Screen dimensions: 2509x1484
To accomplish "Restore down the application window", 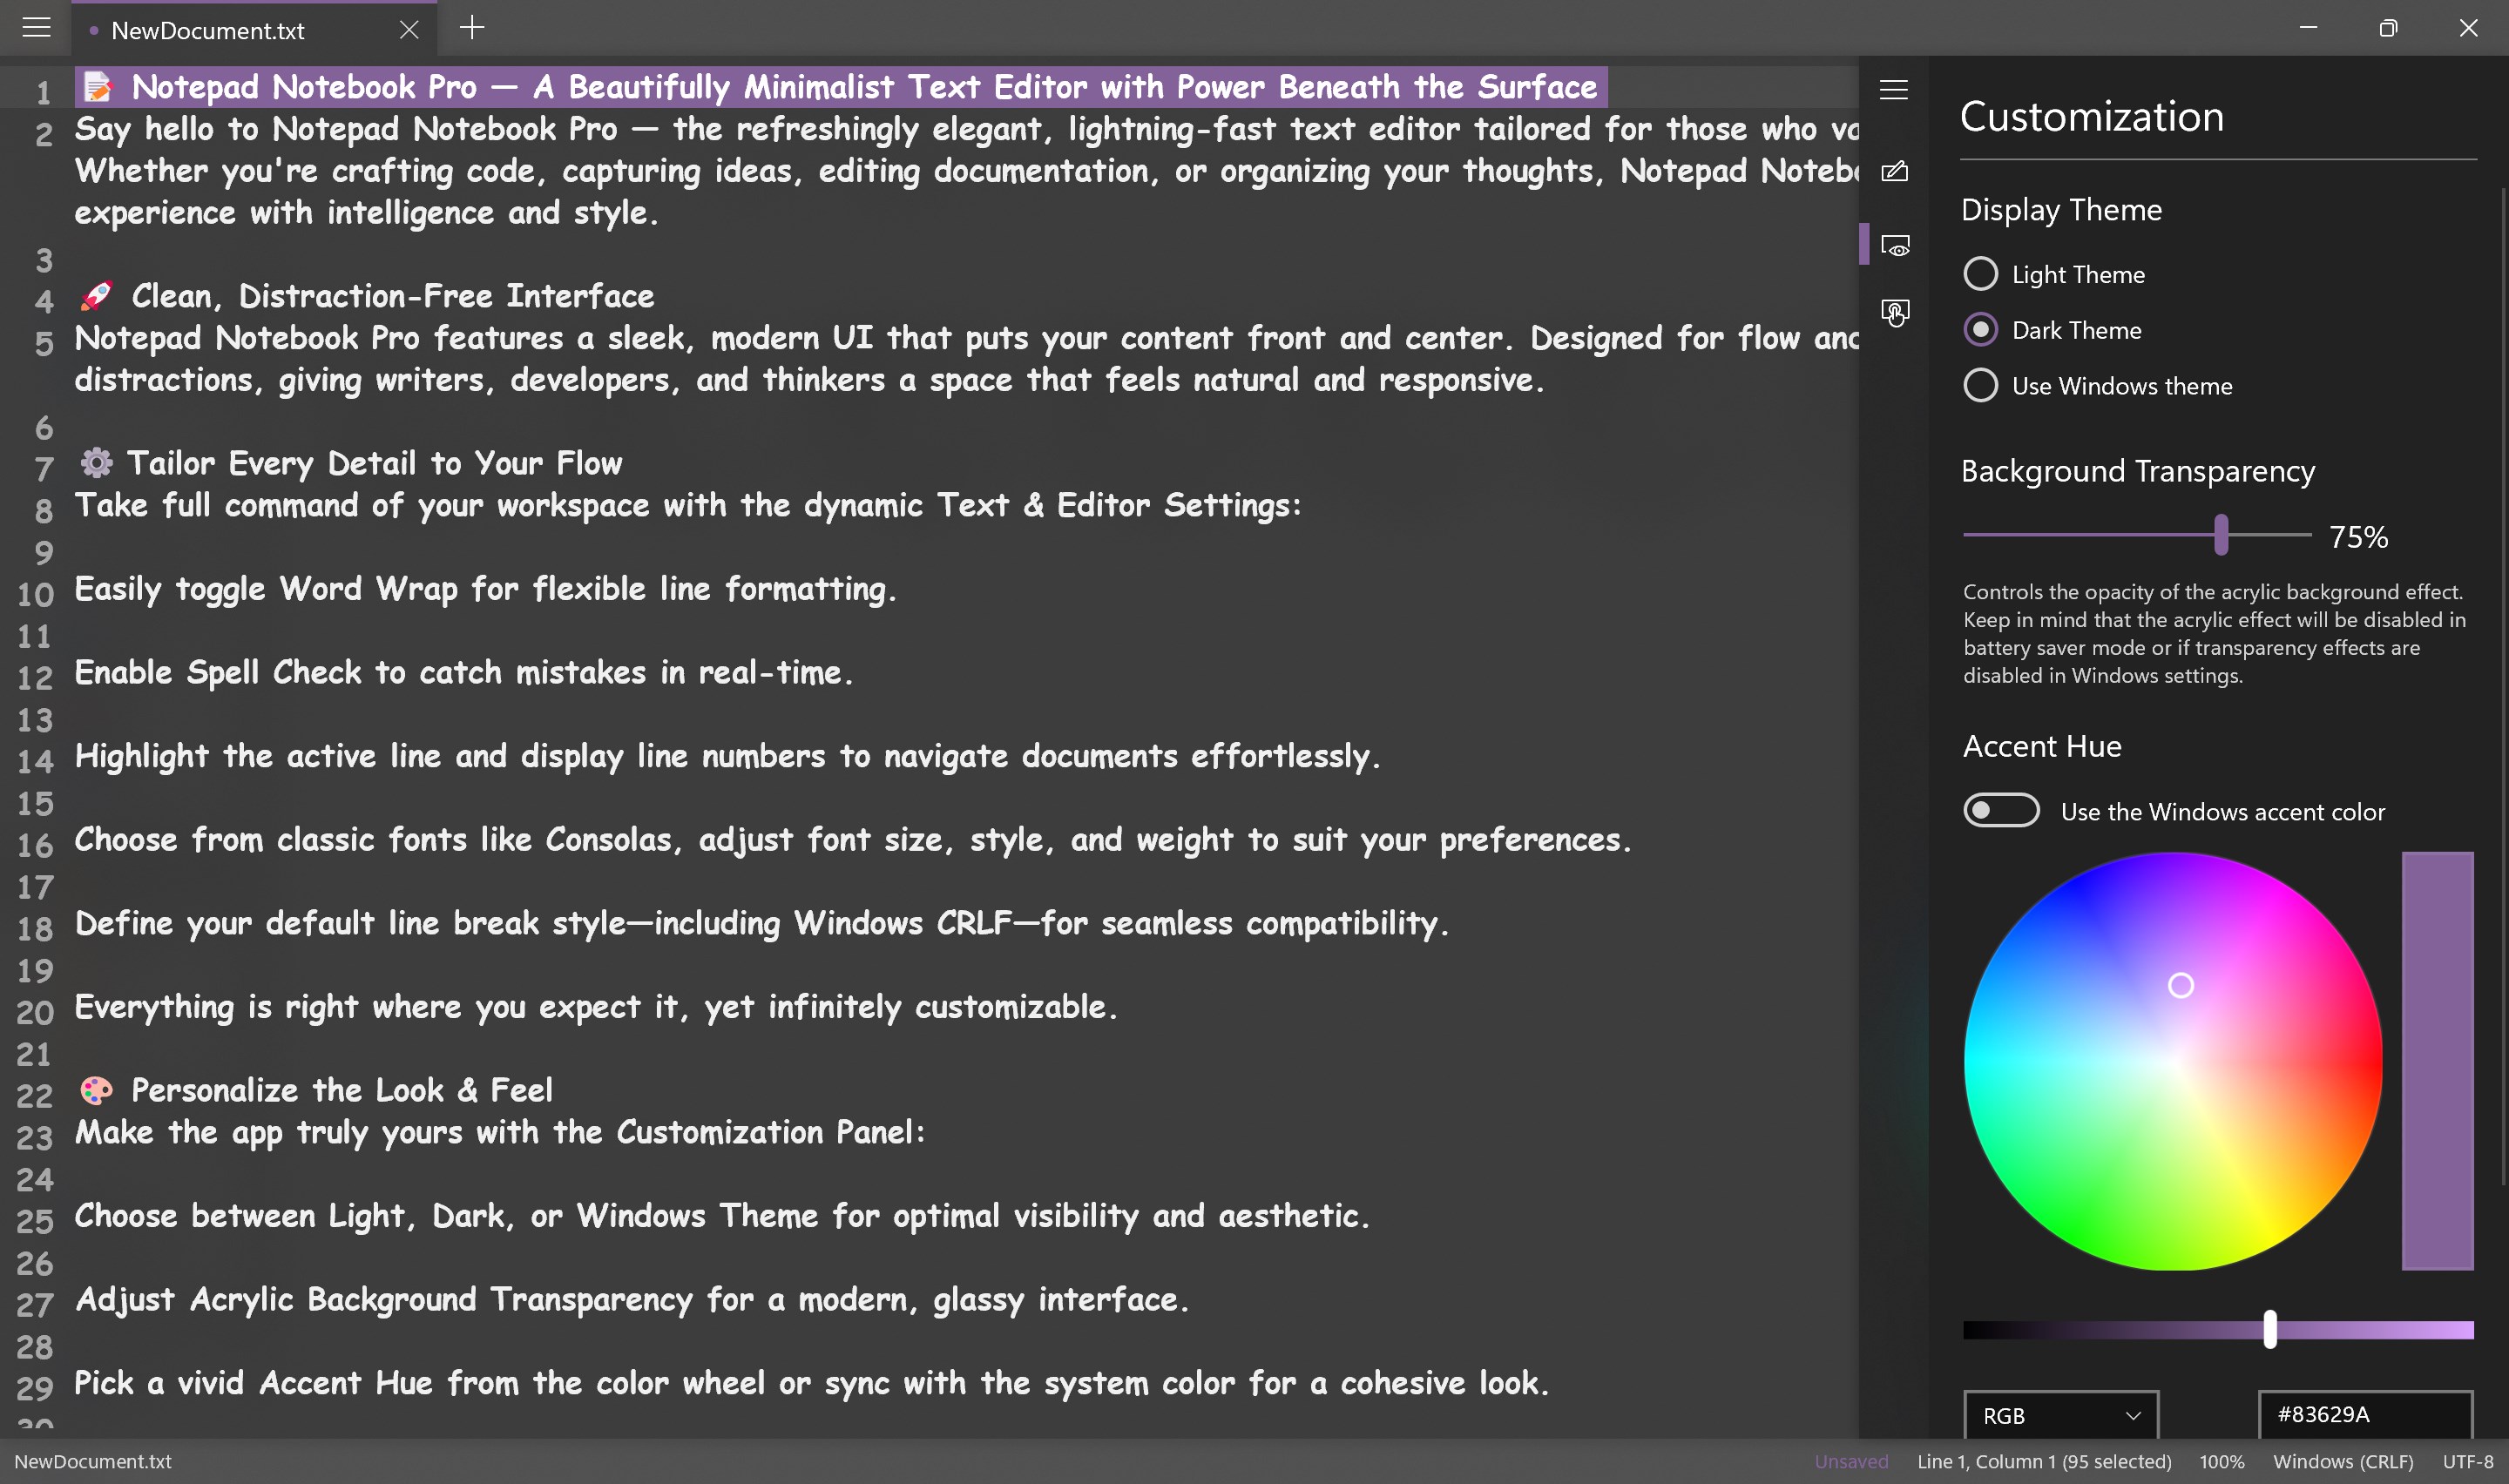I will (x=2388, y=28).
